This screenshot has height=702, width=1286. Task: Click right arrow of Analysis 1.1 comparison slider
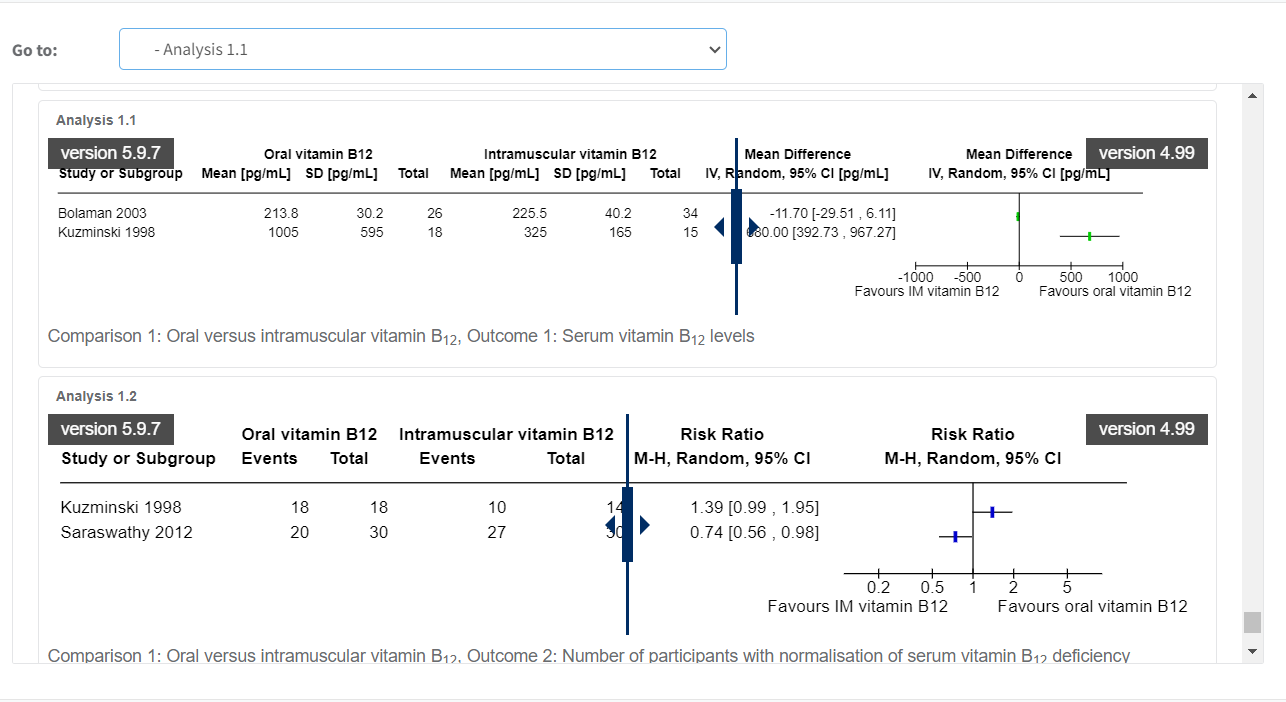[x=754, y=227]
